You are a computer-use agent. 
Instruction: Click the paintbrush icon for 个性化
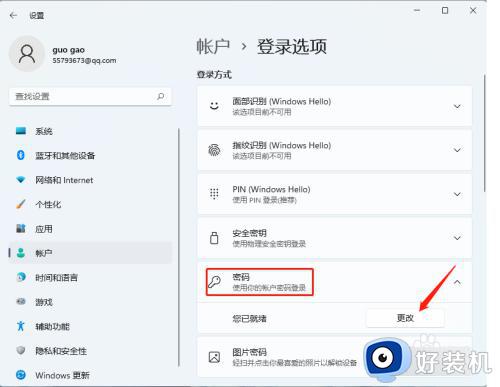[x=21, y=204]
